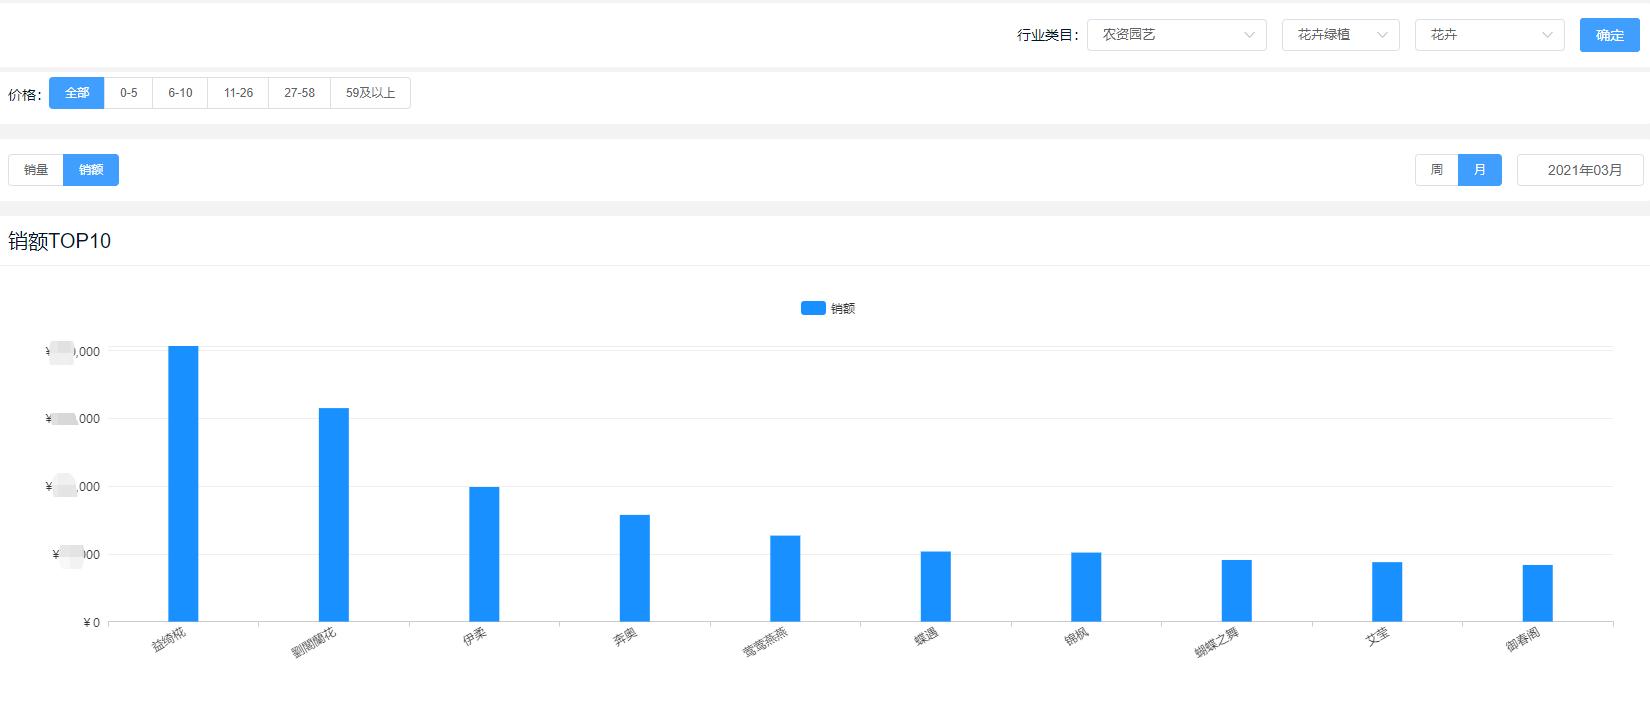
Task: Click the 益绮枕 axis label
Action: coord(169,640)
